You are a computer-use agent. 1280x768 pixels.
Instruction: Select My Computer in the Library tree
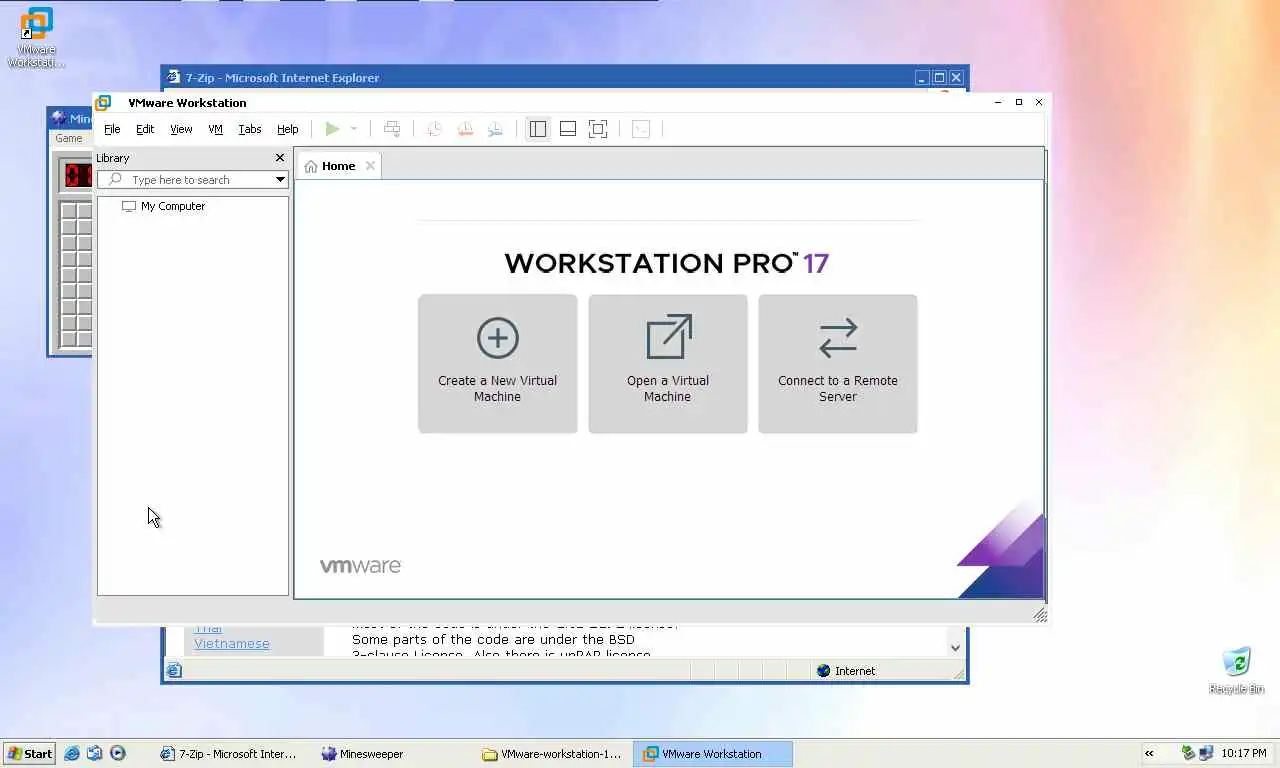[x=172, y=206]
